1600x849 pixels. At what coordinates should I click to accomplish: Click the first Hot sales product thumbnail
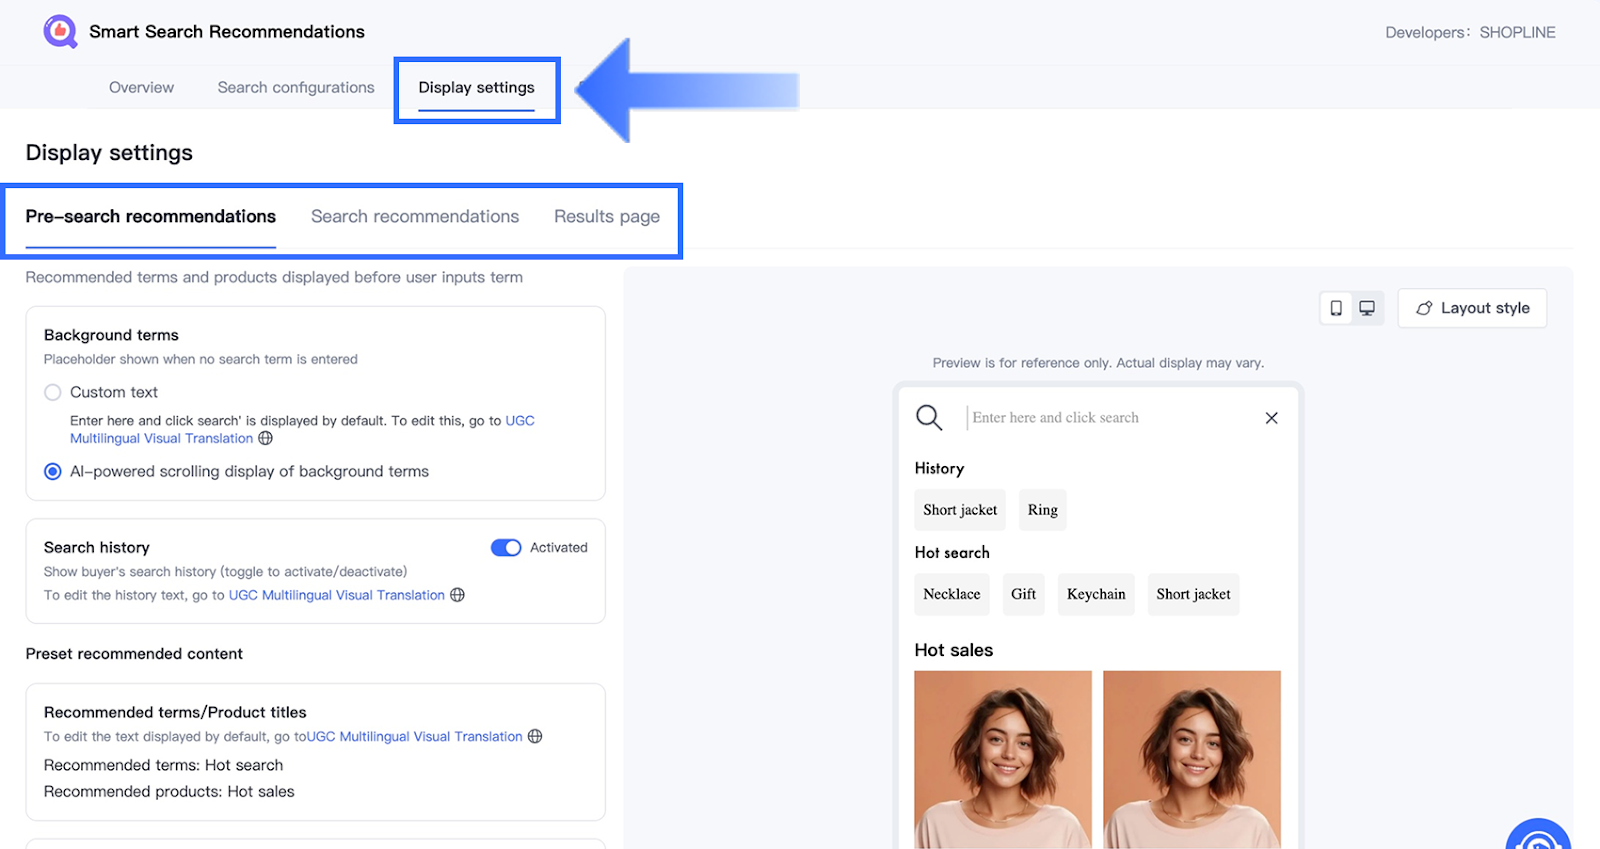point(1003,758)
